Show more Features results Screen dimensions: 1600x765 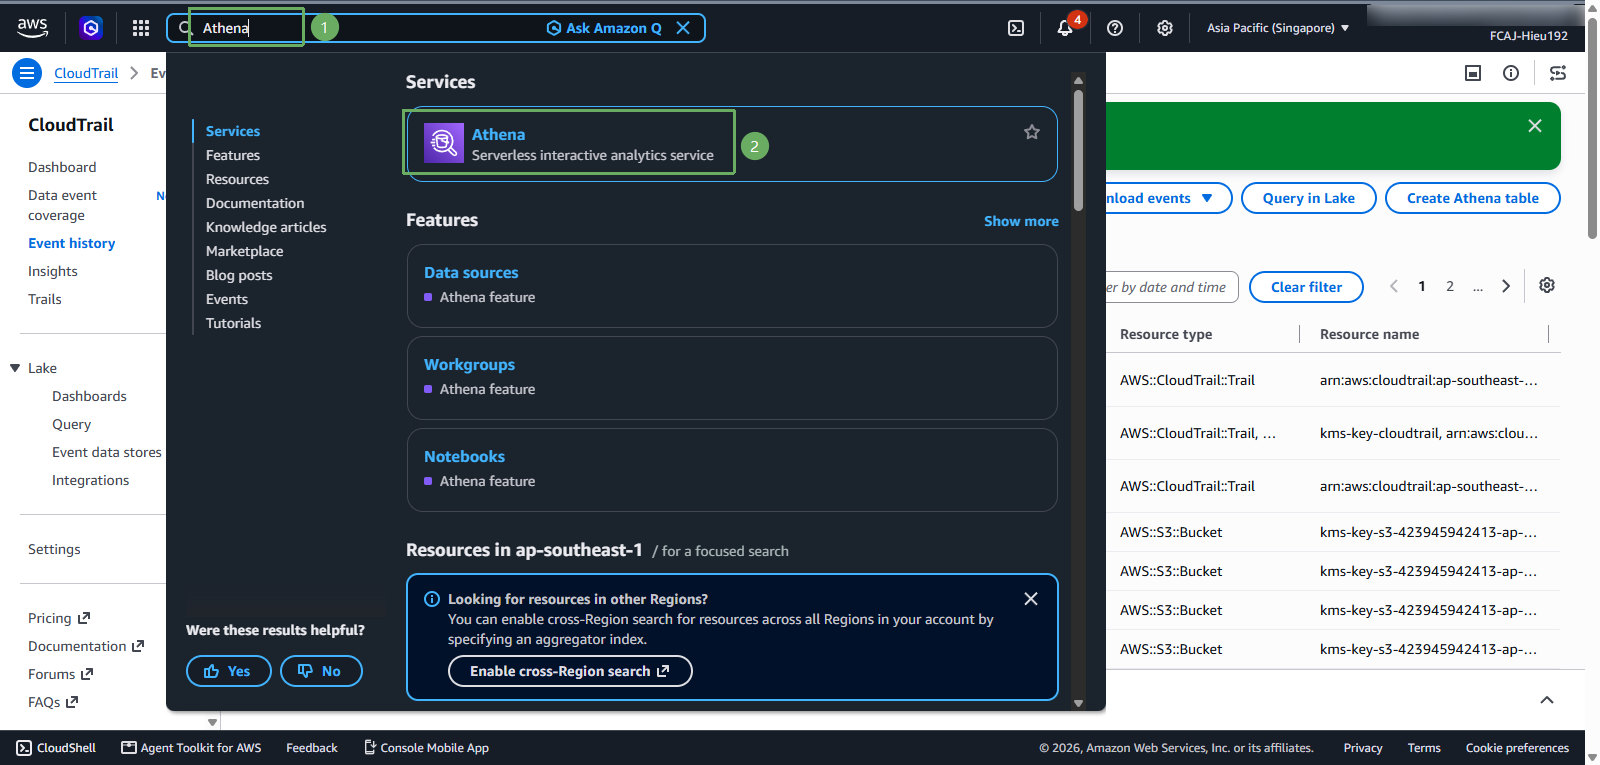(x=1021, y=221)
